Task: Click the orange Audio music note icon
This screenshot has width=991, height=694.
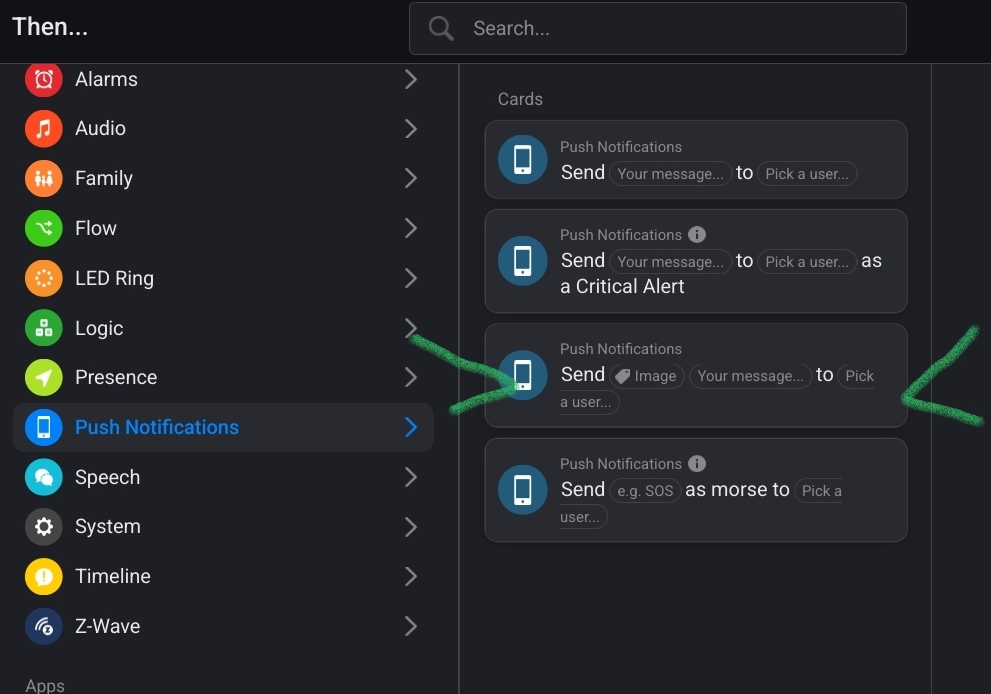Action: click(x=43, y=129)
